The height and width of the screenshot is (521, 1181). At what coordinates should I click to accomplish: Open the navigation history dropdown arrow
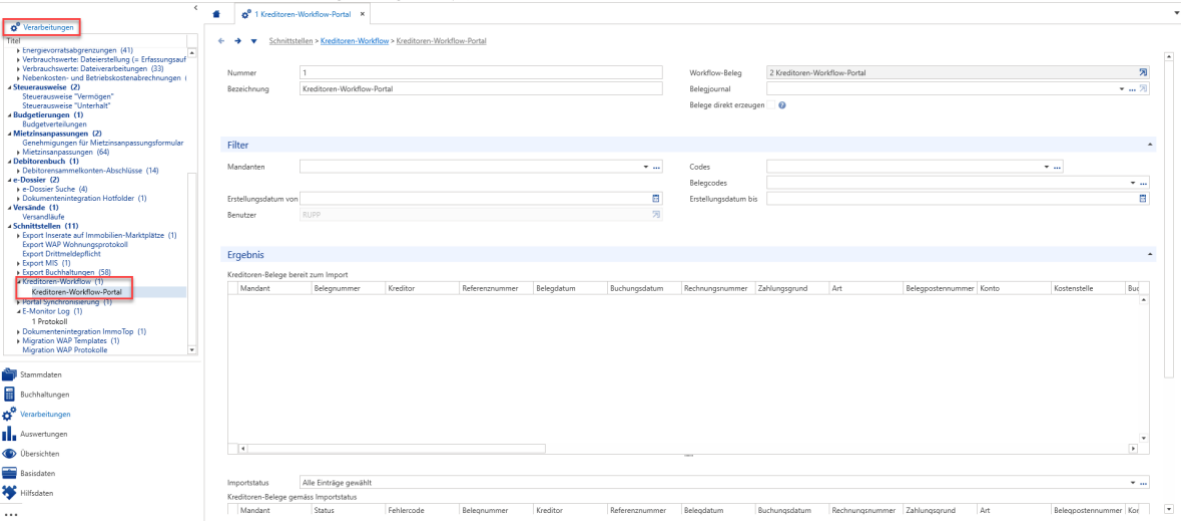[x=254, y=41]
